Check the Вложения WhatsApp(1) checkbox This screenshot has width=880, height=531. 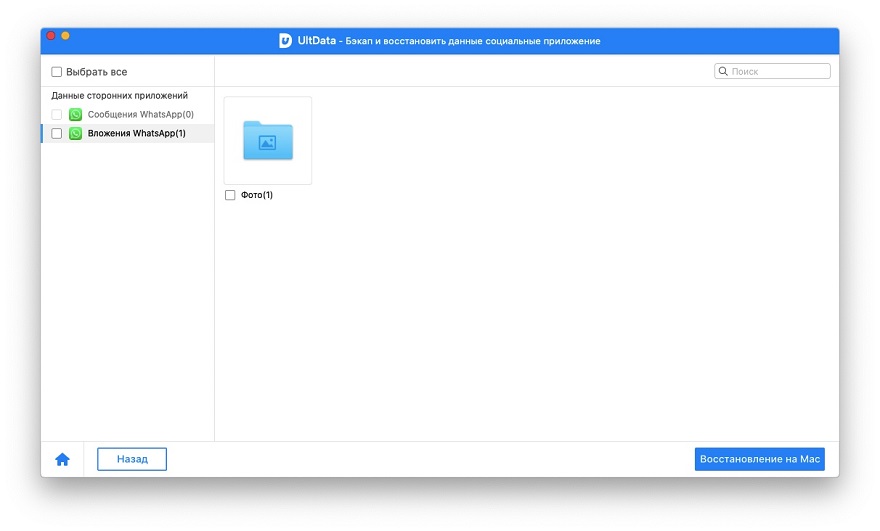click(57, 134)
